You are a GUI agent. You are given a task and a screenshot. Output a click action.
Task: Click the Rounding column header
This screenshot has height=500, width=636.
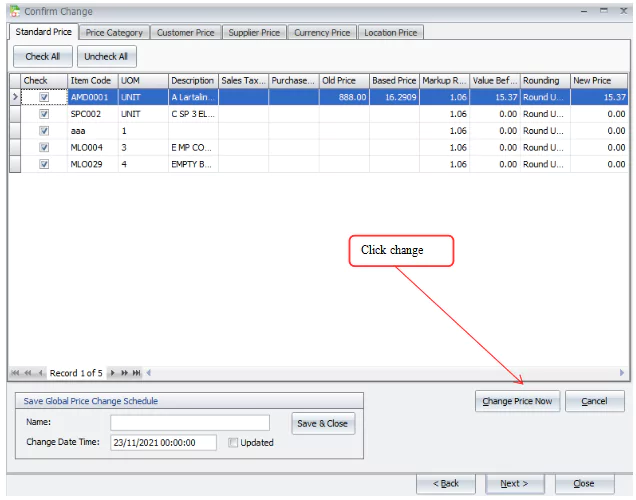(545, 81)
